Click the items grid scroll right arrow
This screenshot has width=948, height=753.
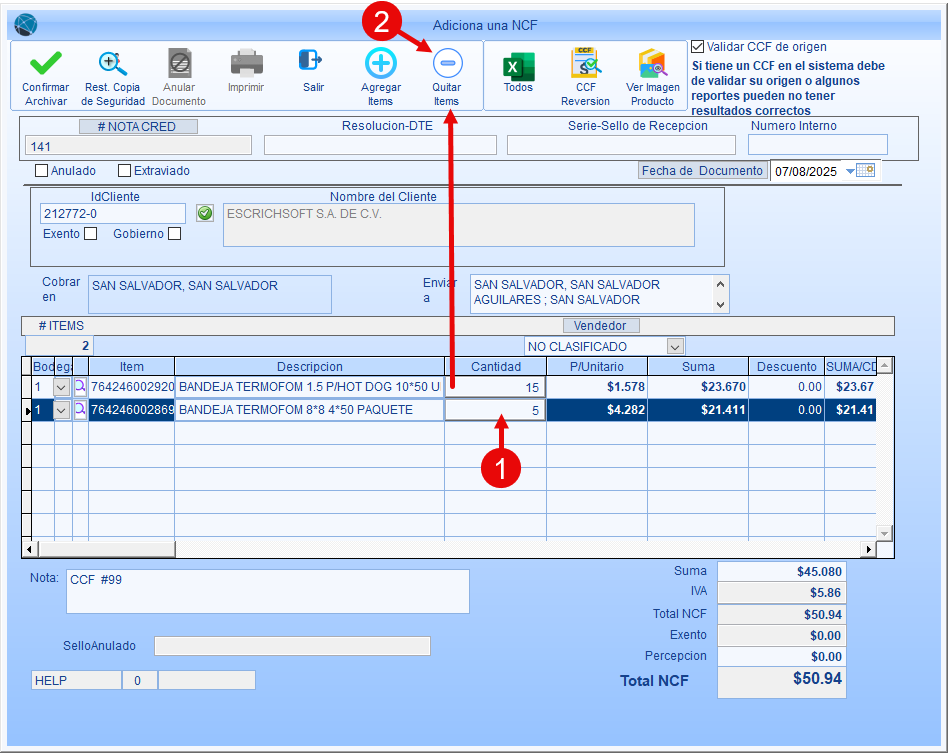click(x=869, y=549)
